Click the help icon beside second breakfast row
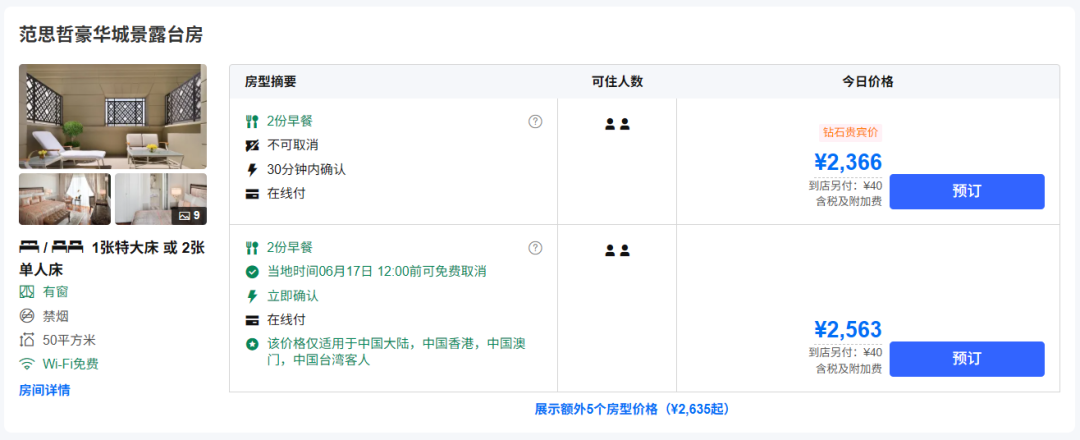1080x440 pixels. point(535,248)
